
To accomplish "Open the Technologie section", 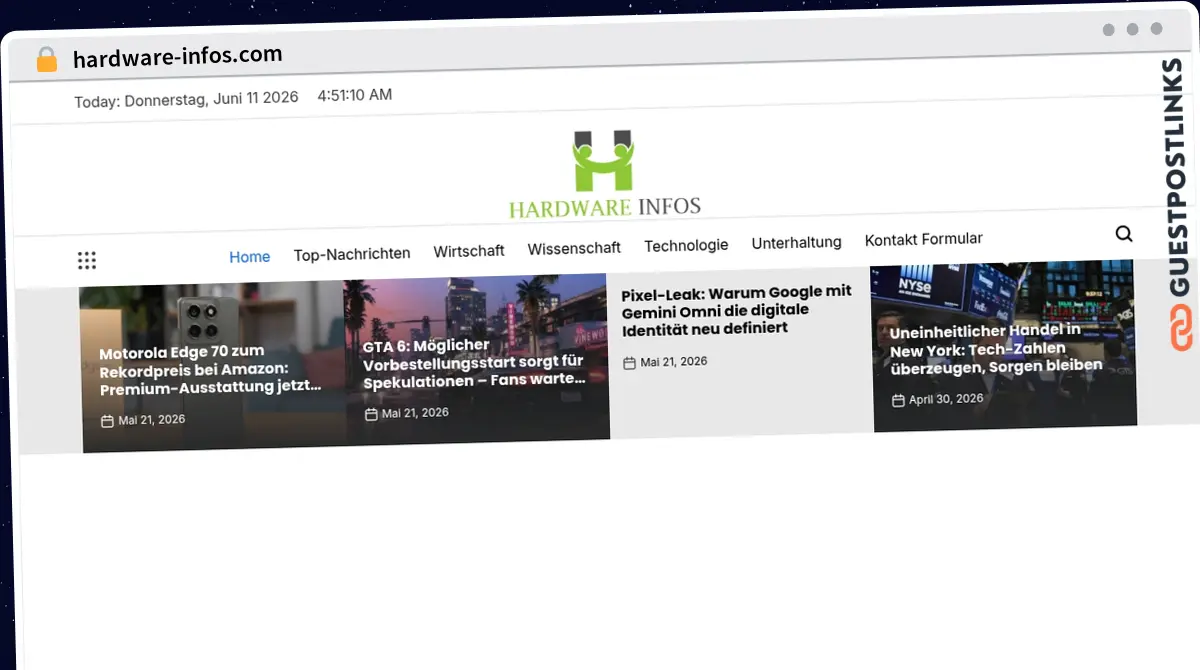I will 686,245.
